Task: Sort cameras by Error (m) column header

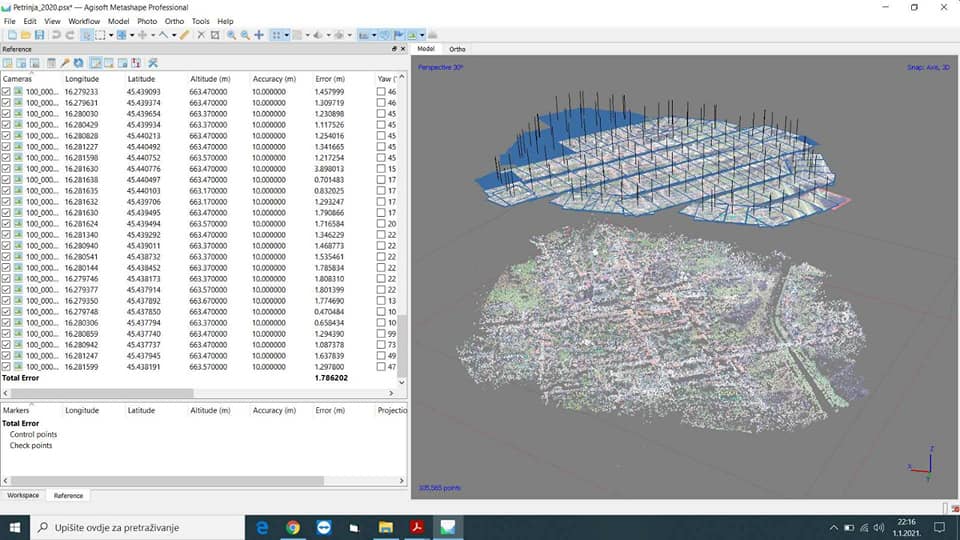Action: point(330,78)
